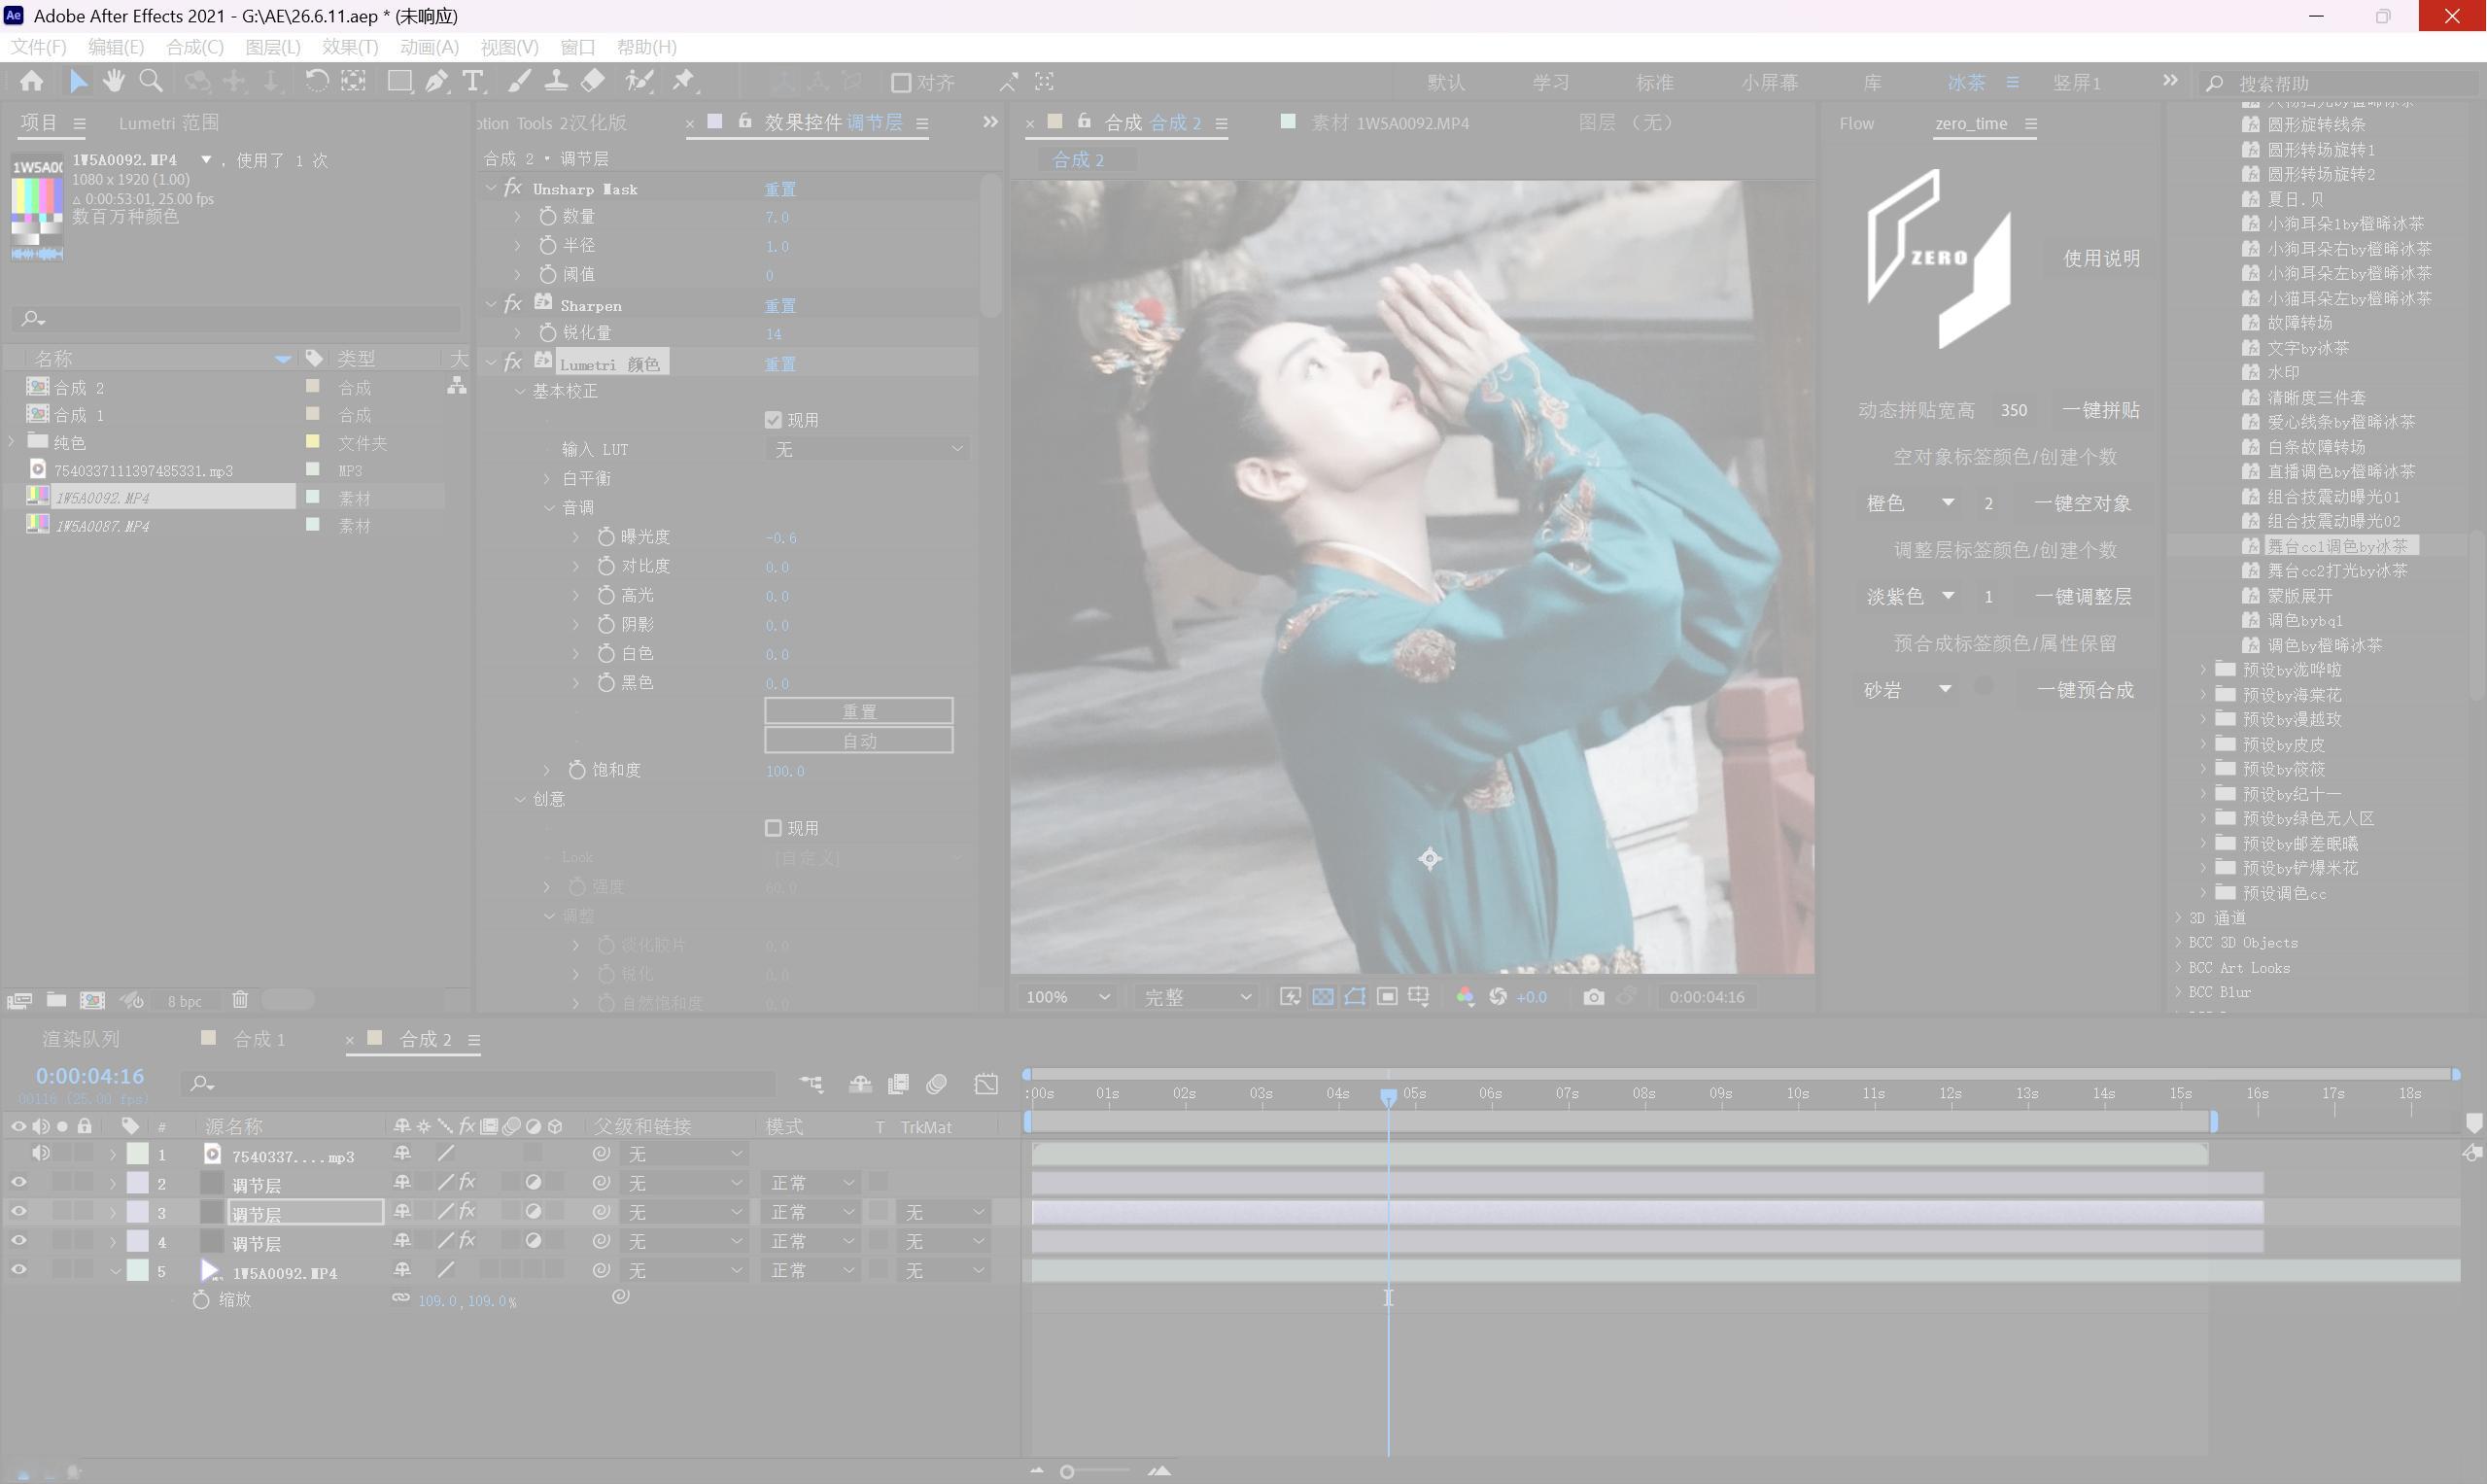This screenshot has height=1484, width=2487.
Task: Expand the 白平衡 section
Action: pyautogui.click(x=547, y=478)
